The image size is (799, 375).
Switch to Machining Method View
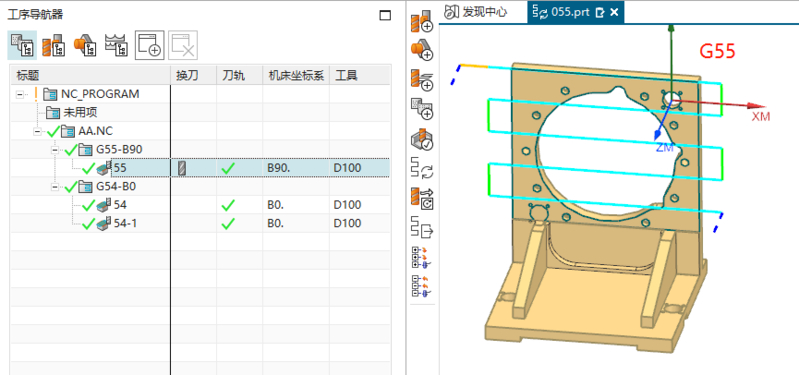[116, 45]
